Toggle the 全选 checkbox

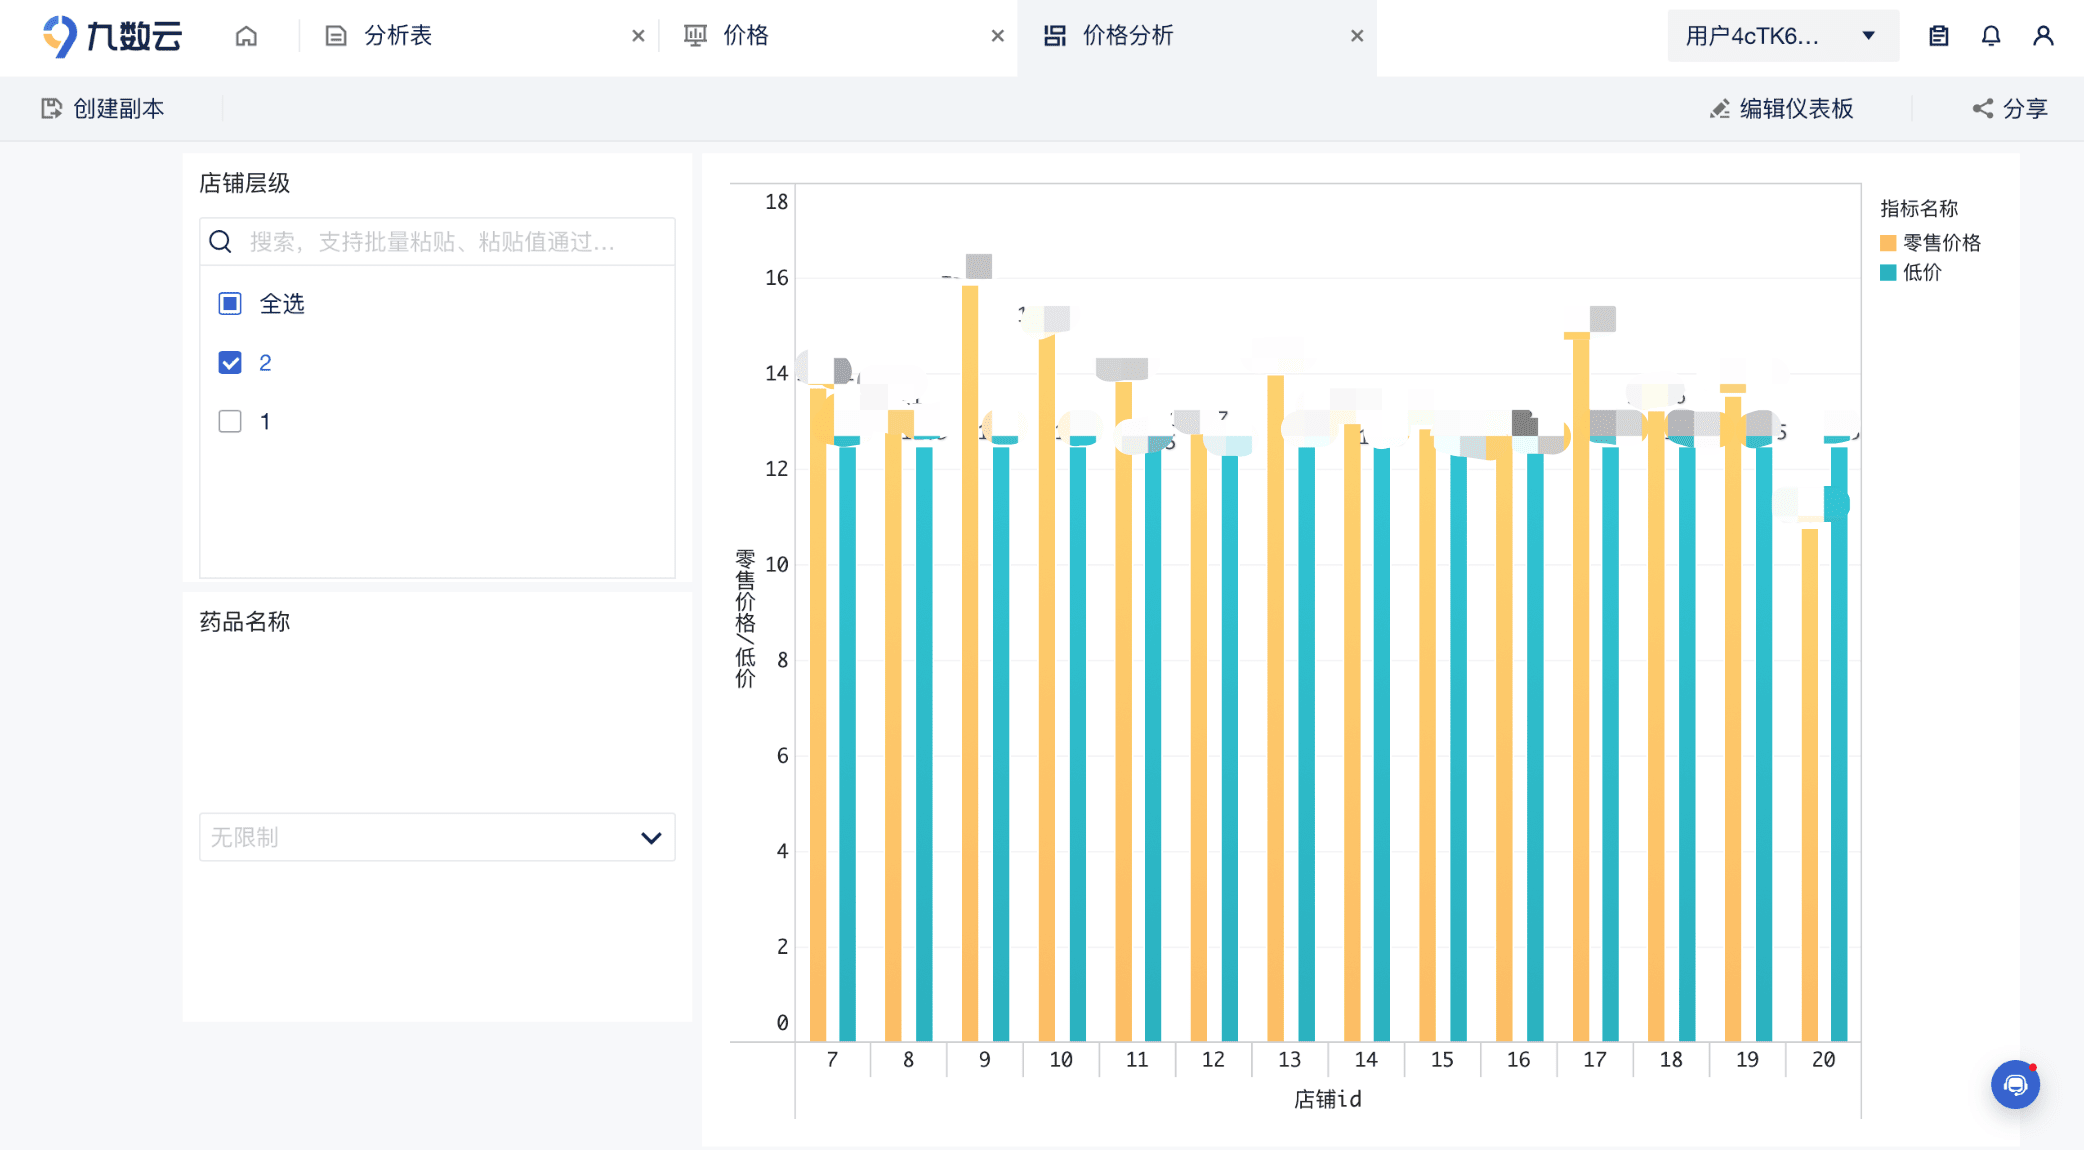[x=230, y=303]
